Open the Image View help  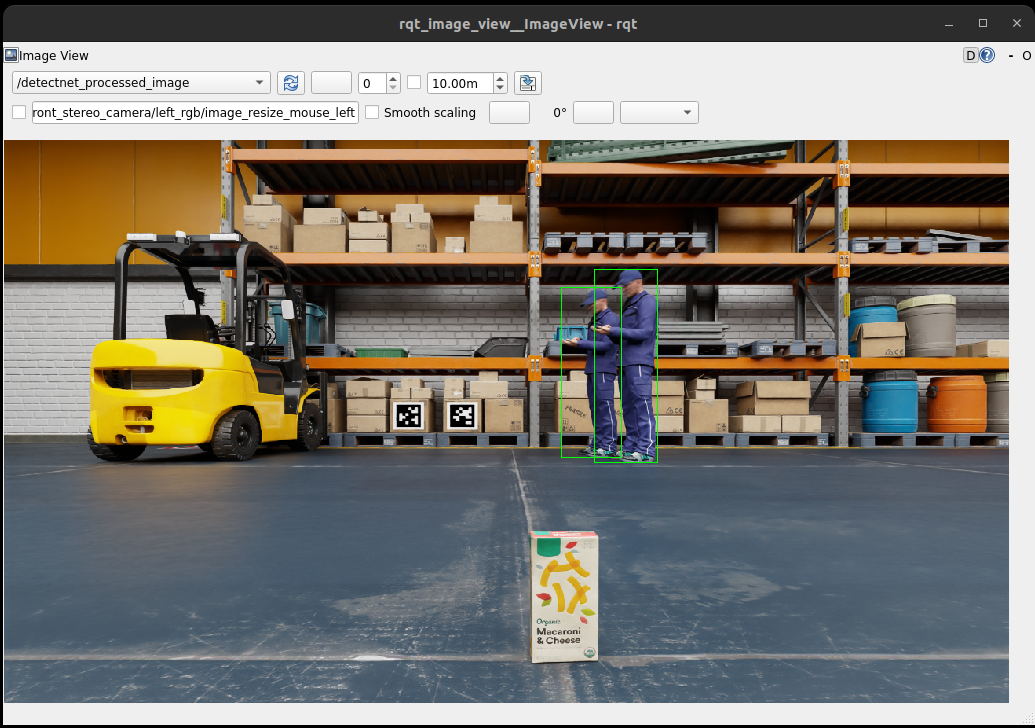[987, 55]
